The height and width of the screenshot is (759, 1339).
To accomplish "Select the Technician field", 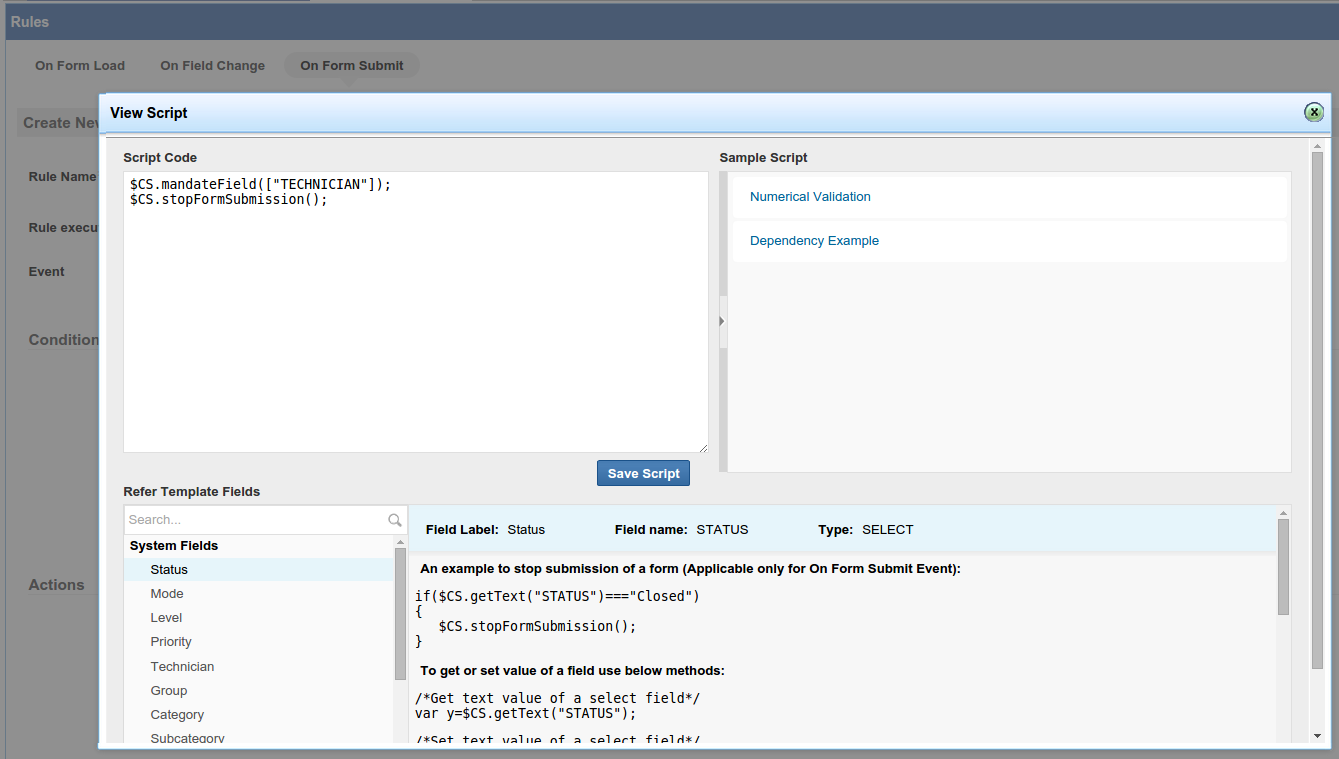I will (182, 667).
